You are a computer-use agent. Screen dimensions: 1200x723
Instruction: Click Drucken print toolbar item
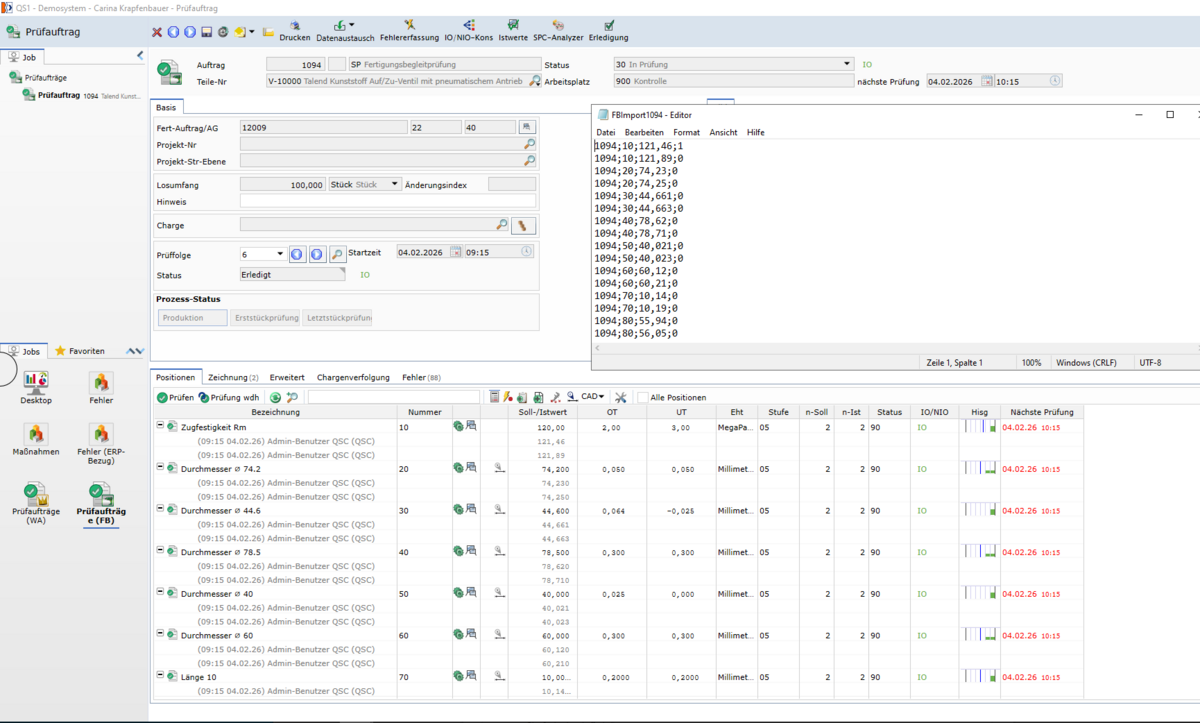[x=295, y=31]
